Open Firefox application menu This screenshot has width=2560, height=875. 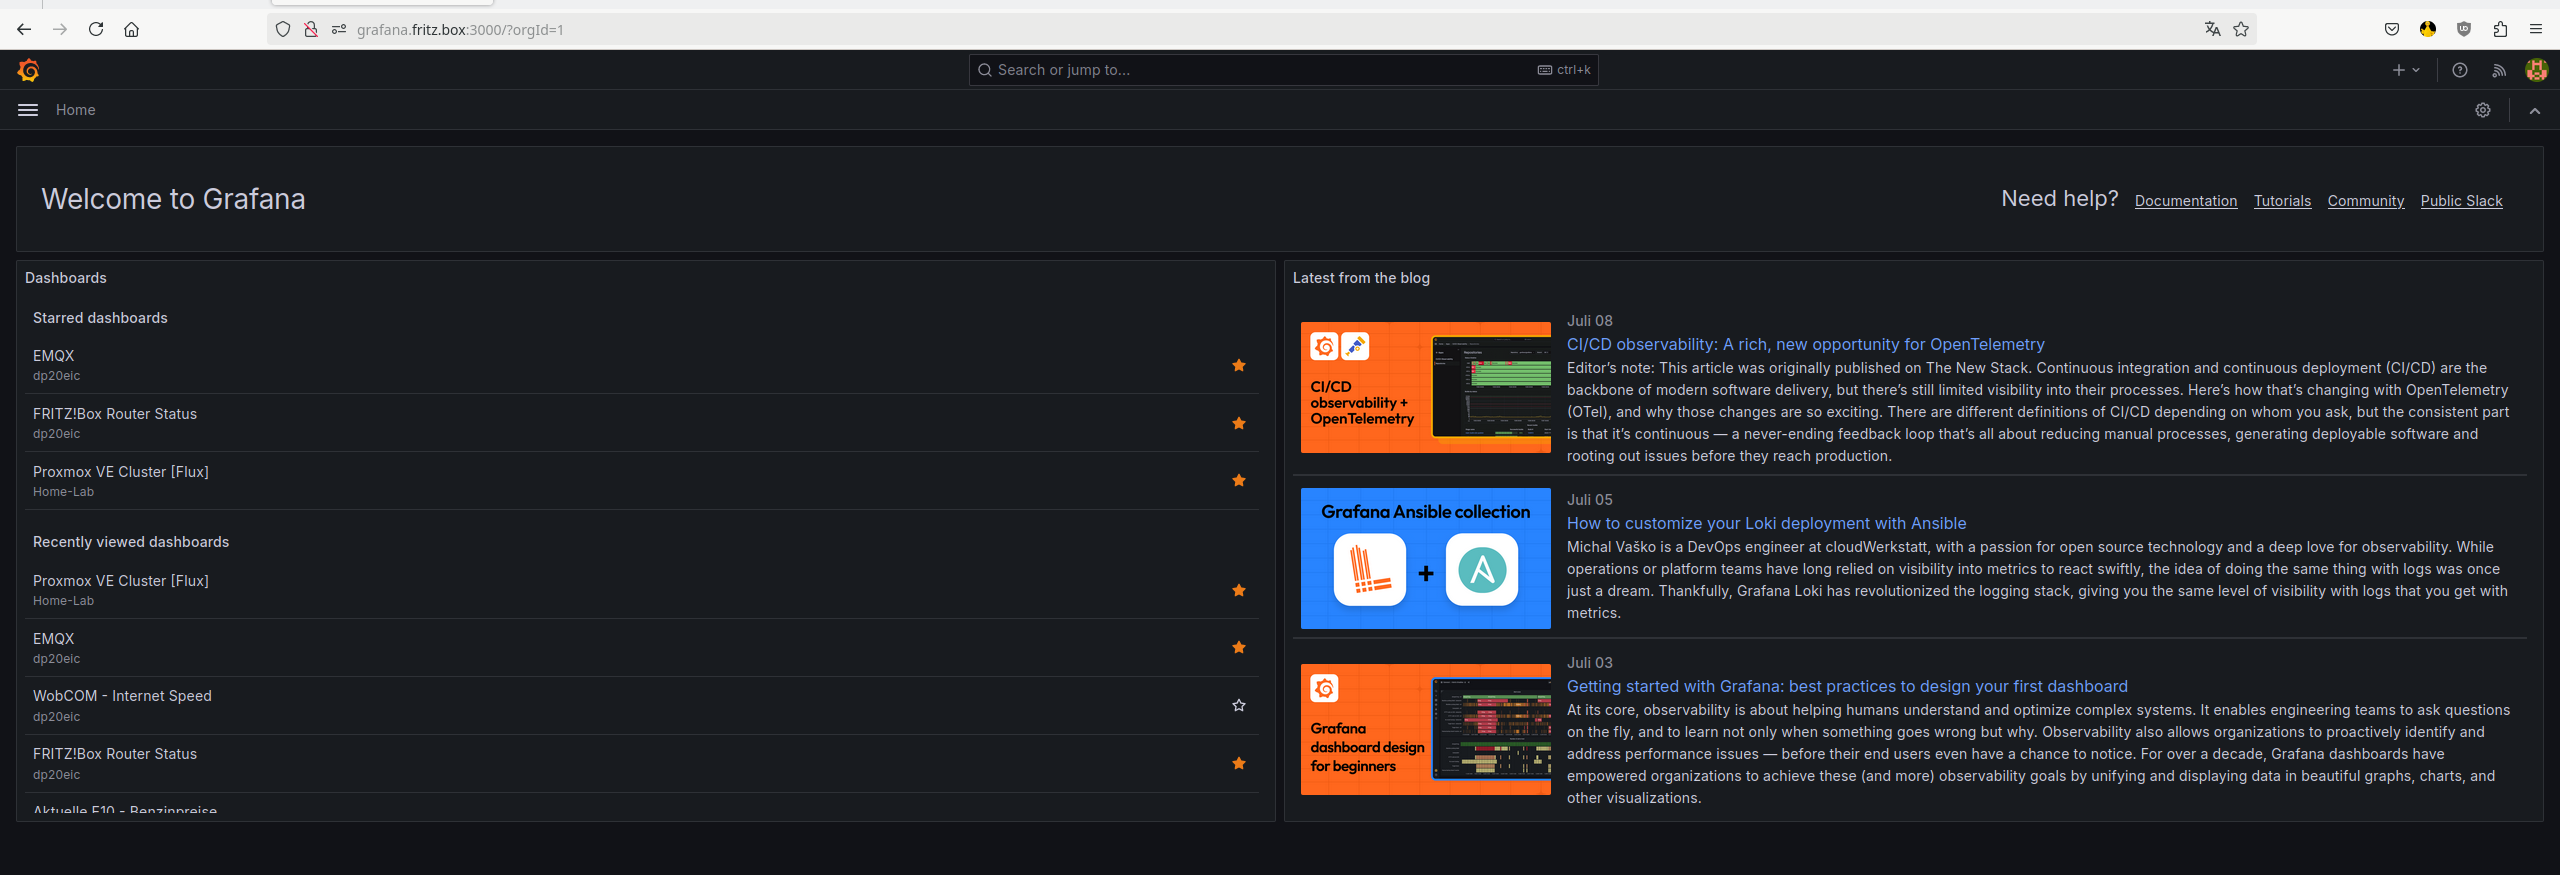click(2536, 29)
